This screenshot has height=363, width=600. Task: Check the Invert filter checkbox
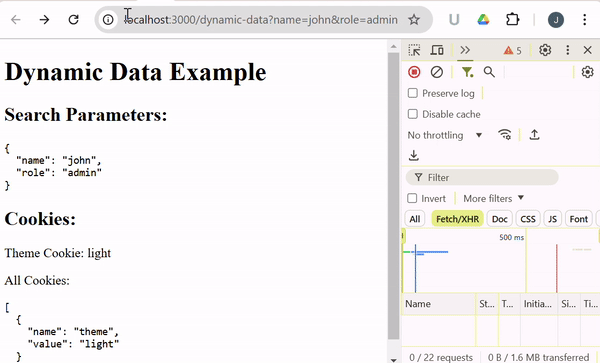pos(412,198)
